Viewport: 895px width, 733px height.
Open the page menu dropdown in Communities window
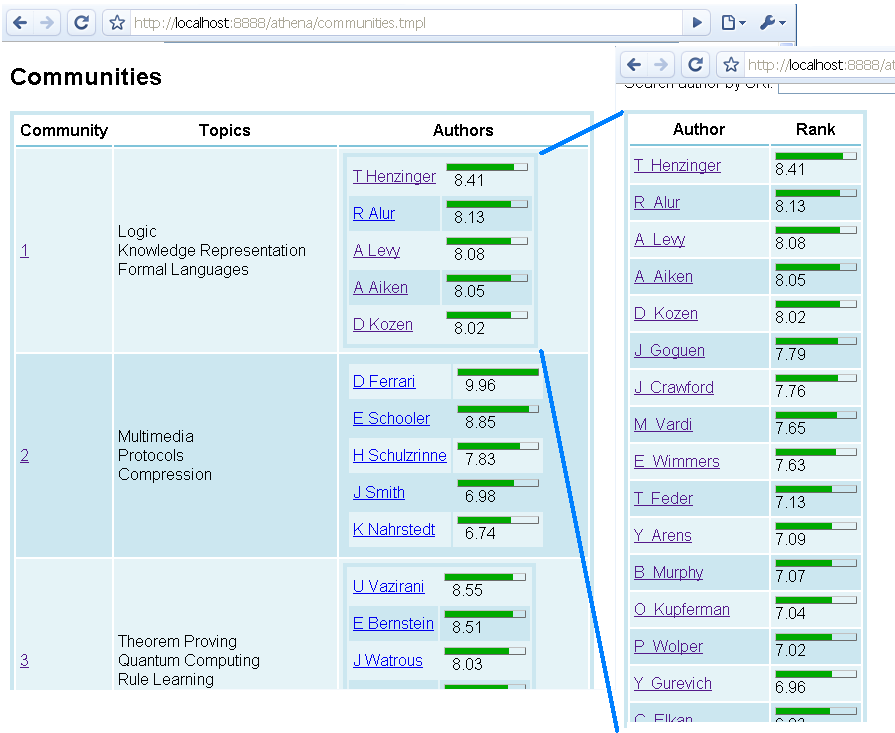(733, 23)
